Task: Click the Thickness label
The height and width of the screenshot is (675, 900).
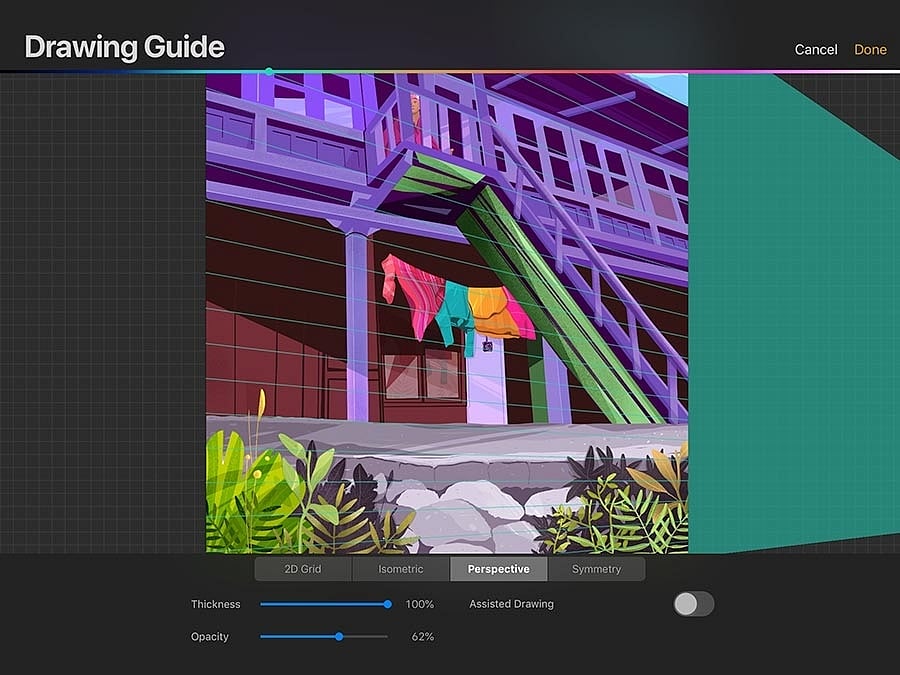Action: (215, 604)
